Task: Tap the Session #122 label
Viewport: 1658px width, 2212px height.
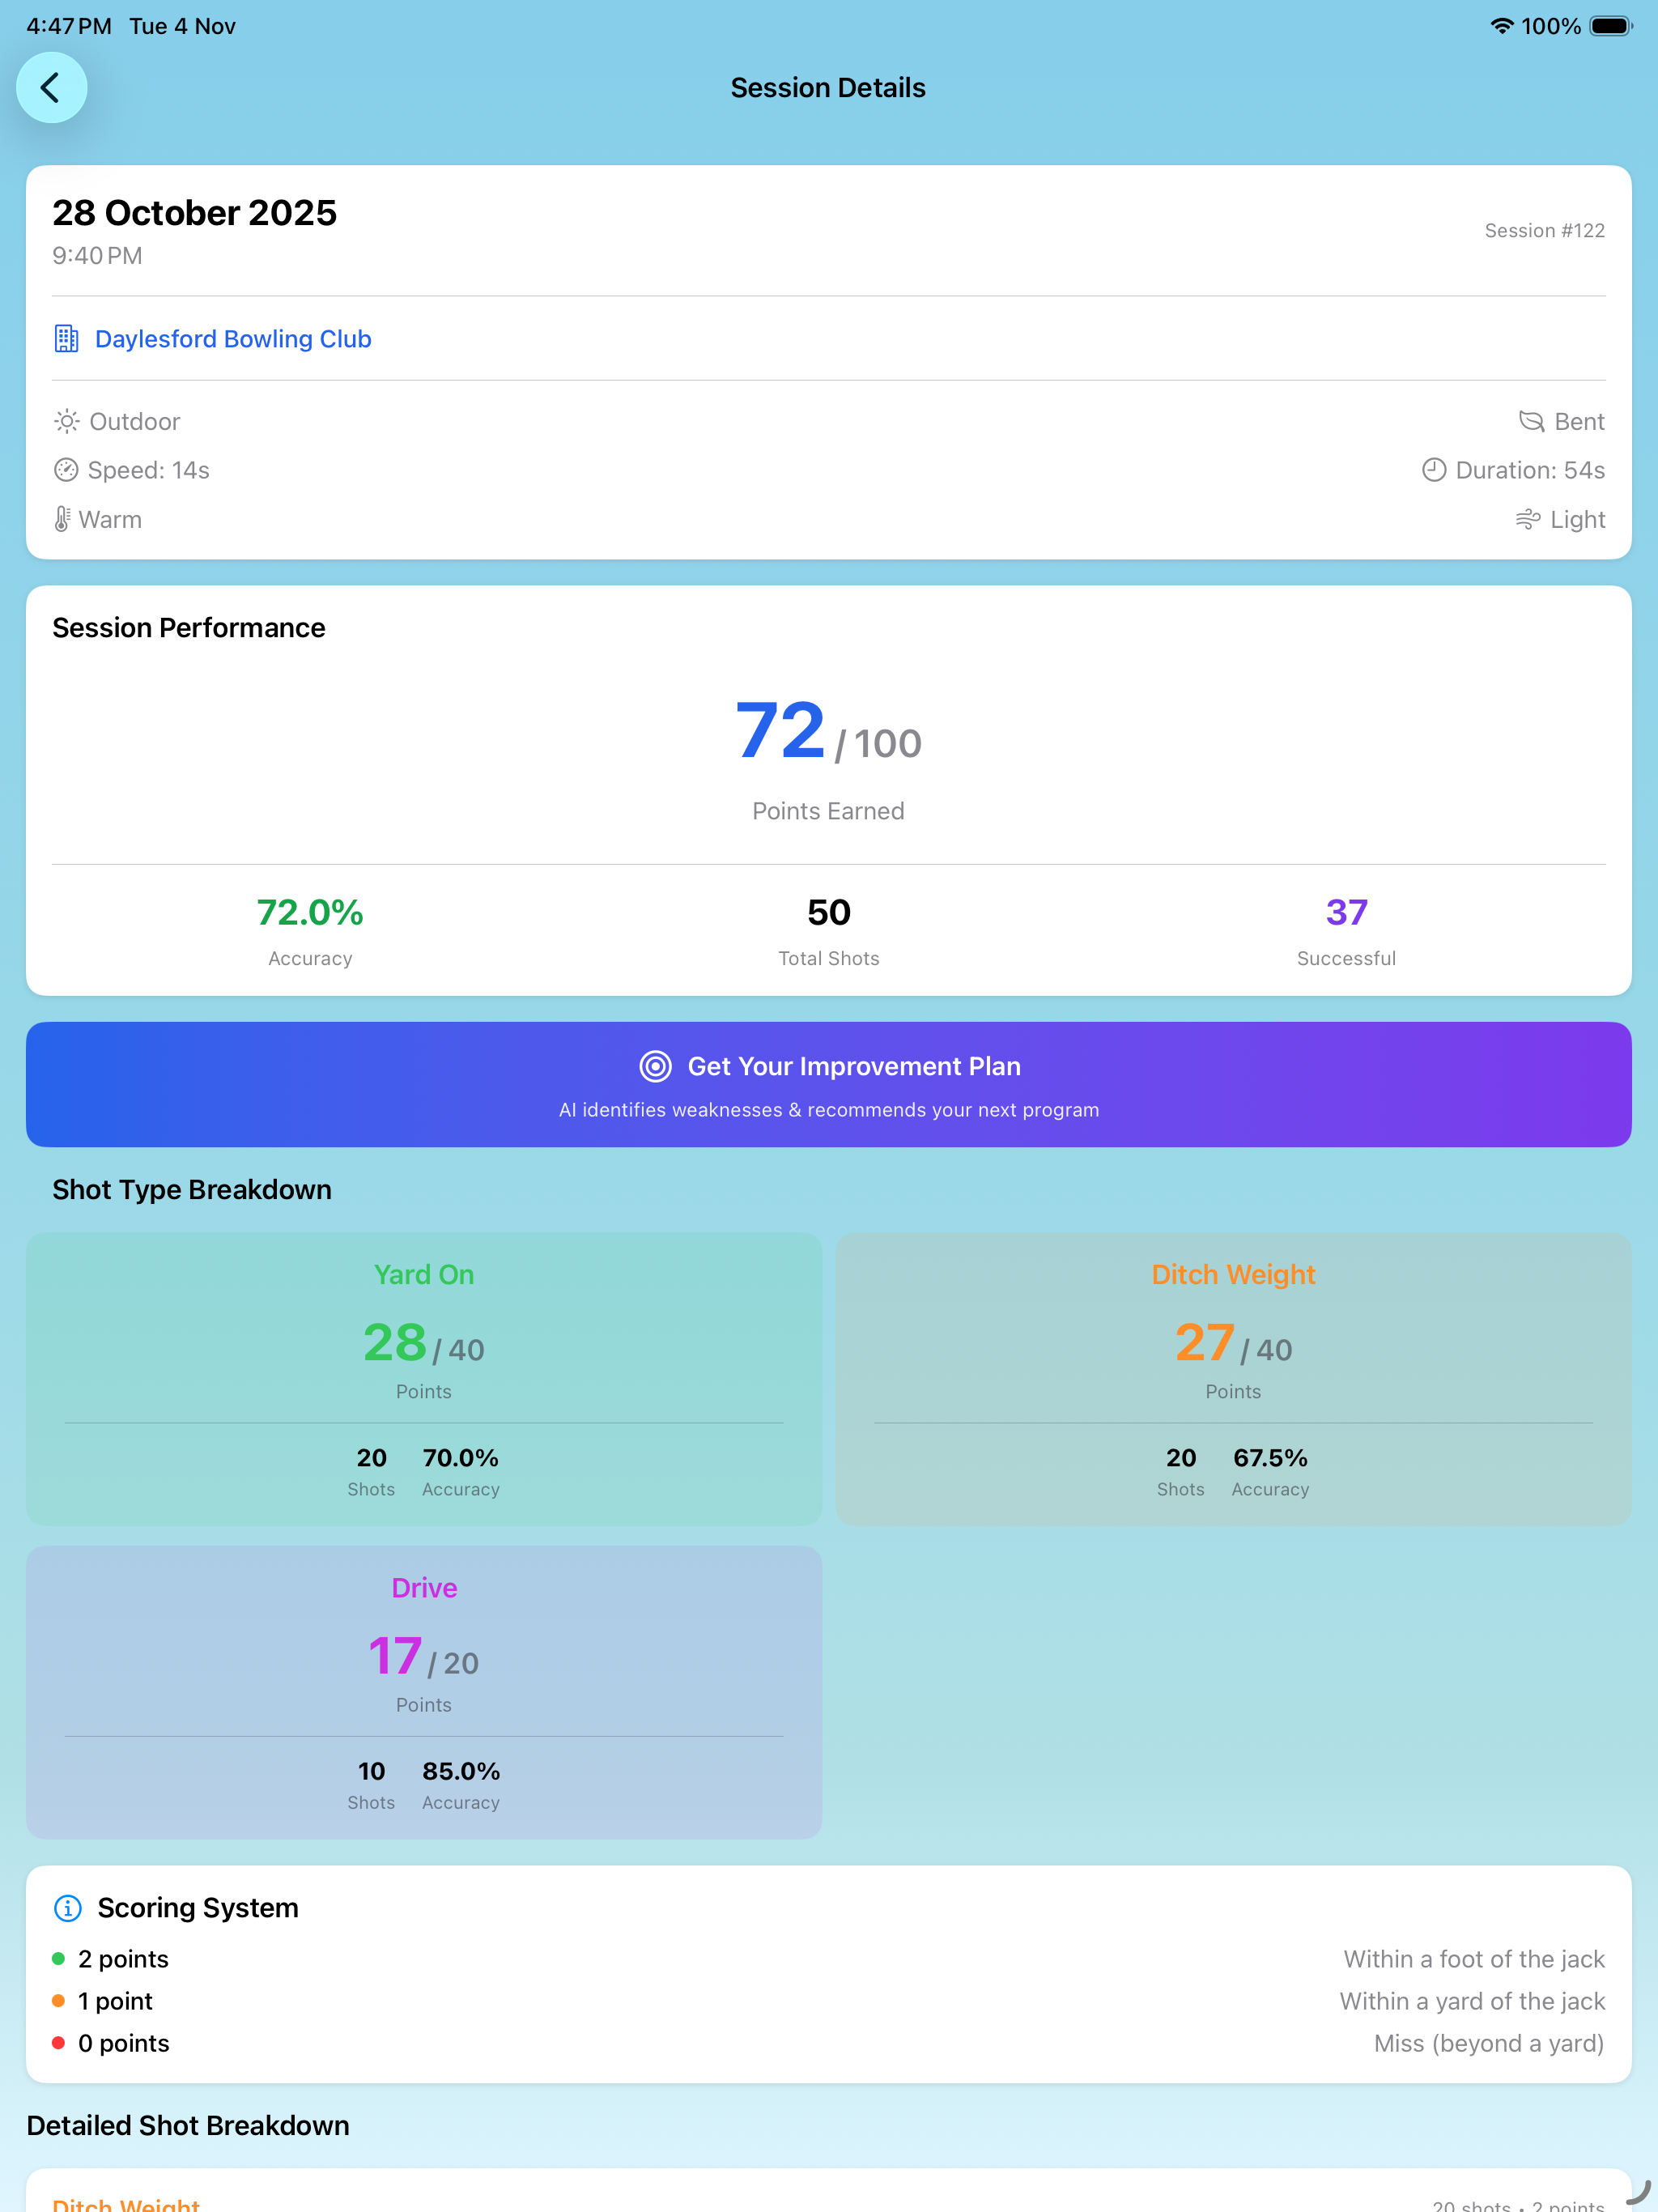Action: pyautogui.click(x=1544, y=231)
